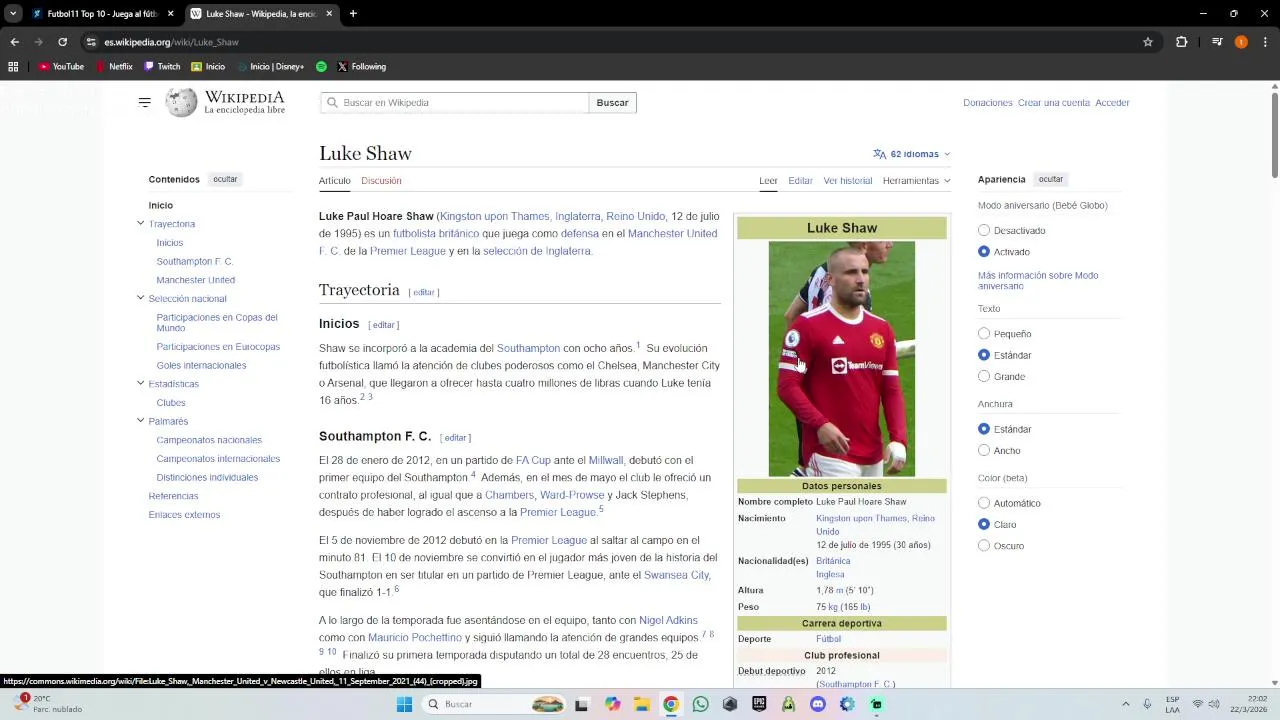This screenshot has height=720, width=1280.
Task: Go back with the browser back arrow
Action: click(14, 42)
